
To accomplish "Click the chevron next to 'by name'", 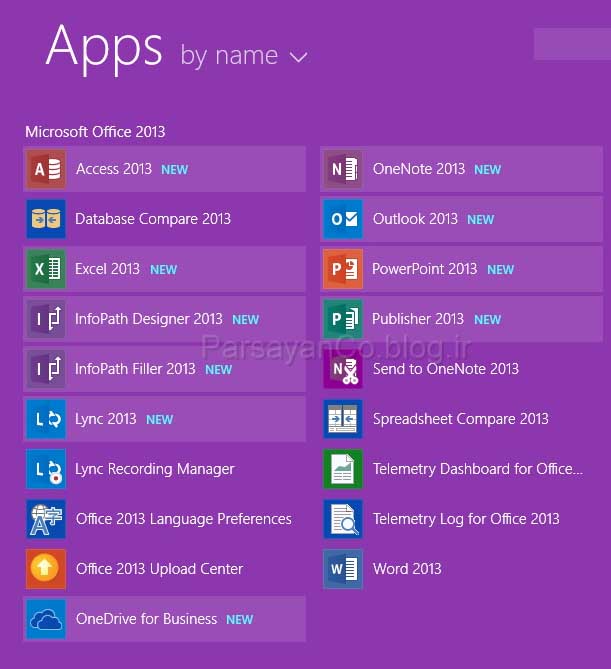I will click(x=298, y=57).
